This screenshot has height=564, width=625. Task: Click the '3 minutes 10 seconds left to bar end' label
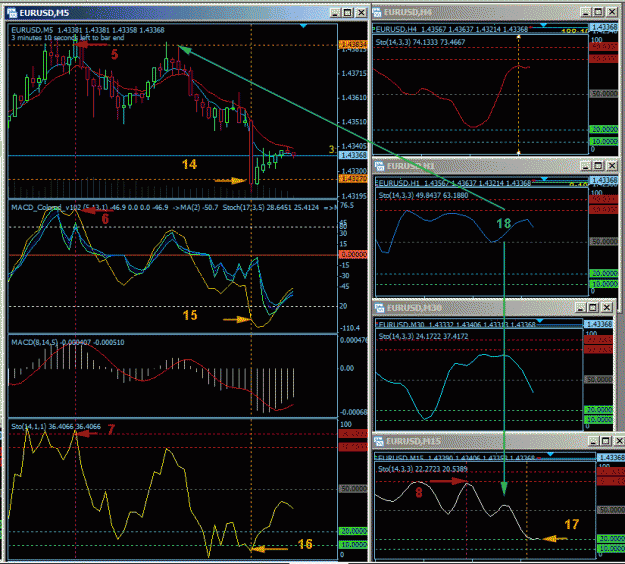pos(68,38)
